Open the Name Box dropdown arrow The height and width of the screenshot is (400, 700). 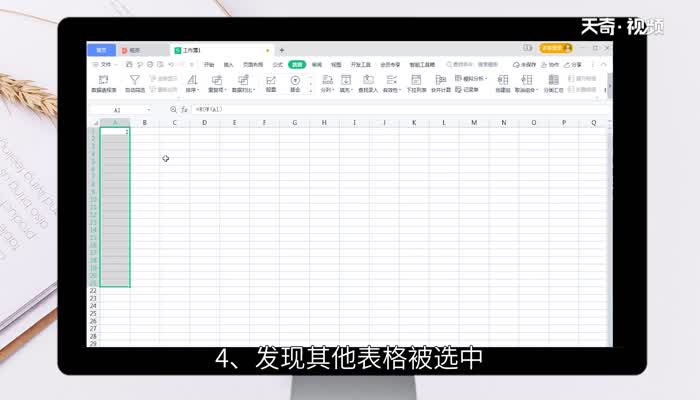[149, 110]
